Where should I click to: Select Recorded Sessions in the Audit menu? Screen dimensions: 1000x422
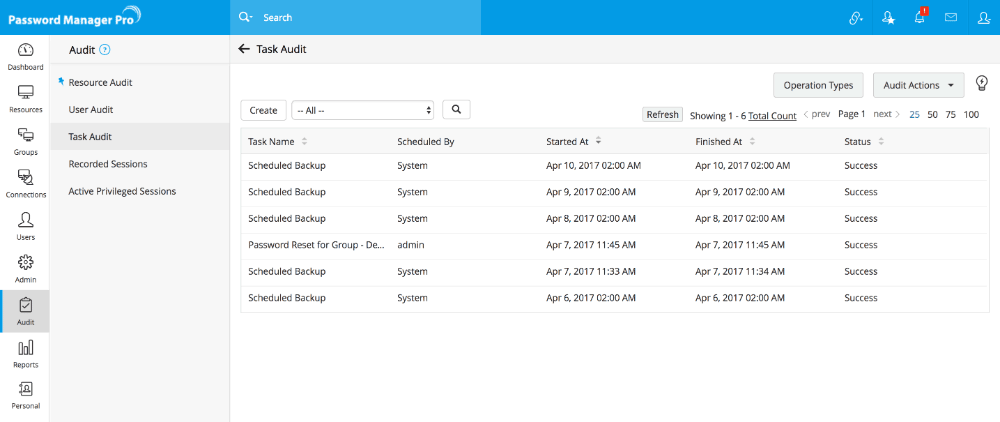(x=108, y=163)
